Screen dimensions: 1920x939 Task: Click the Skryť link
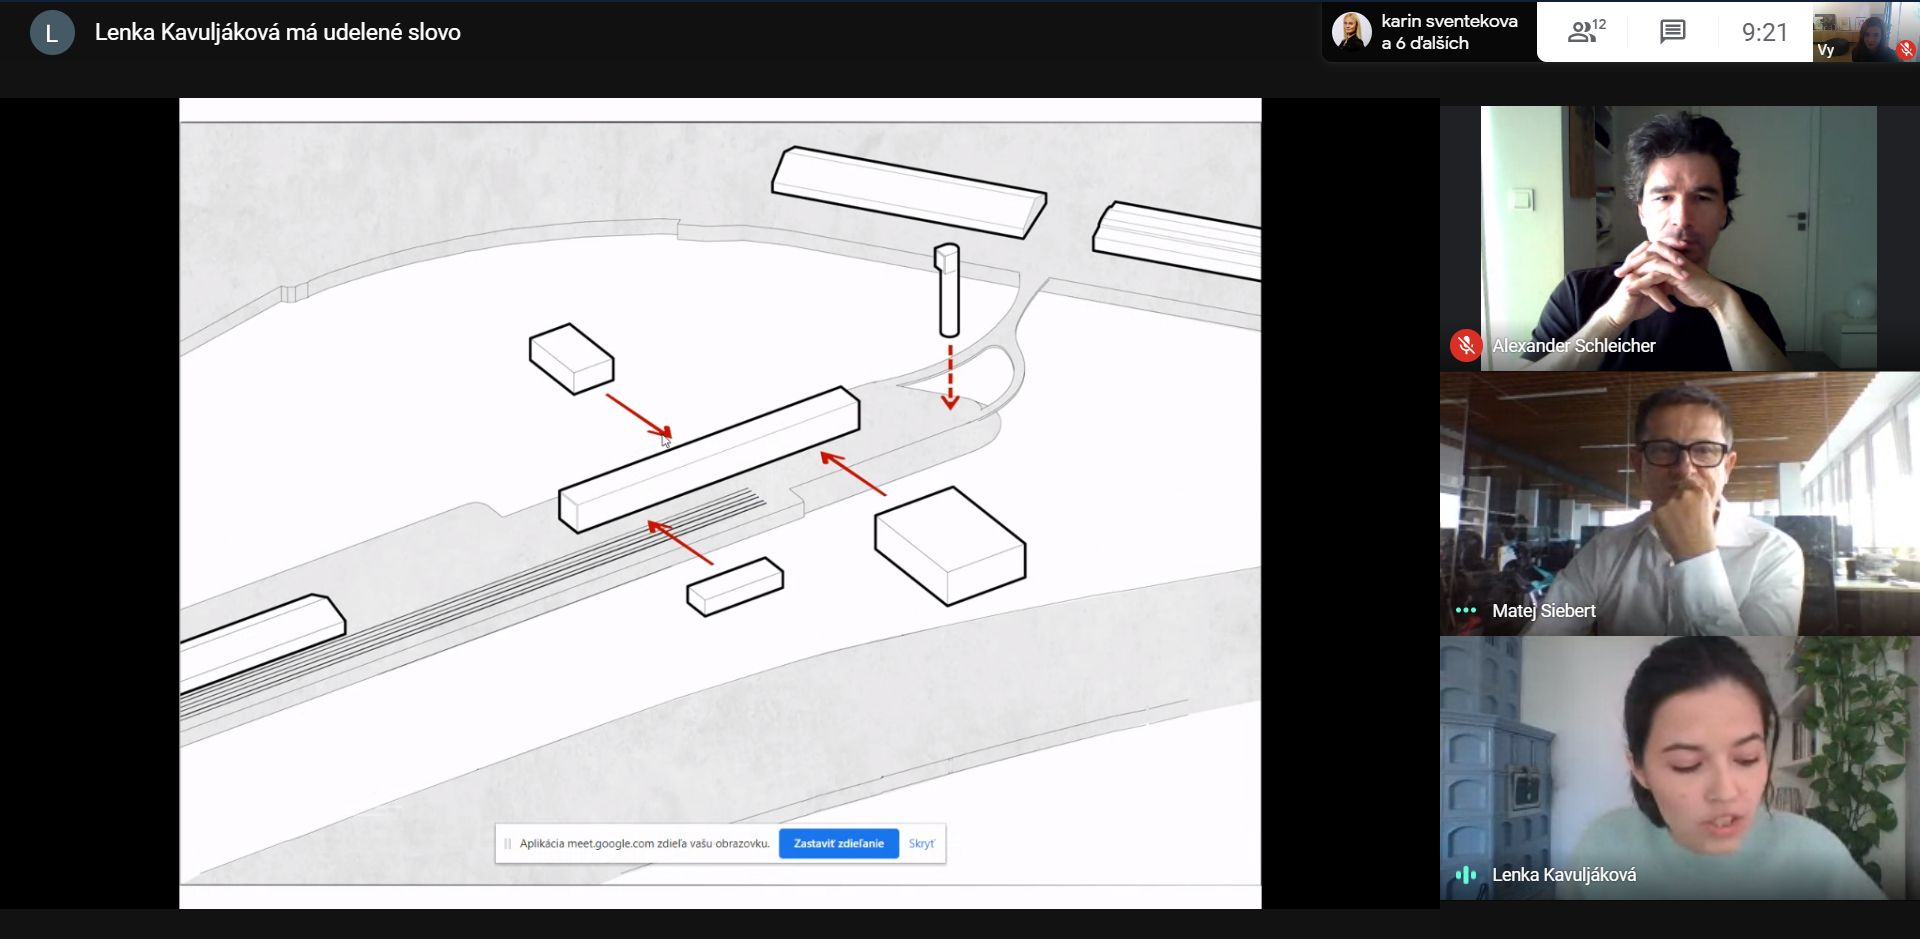click(x=921, y=843)
